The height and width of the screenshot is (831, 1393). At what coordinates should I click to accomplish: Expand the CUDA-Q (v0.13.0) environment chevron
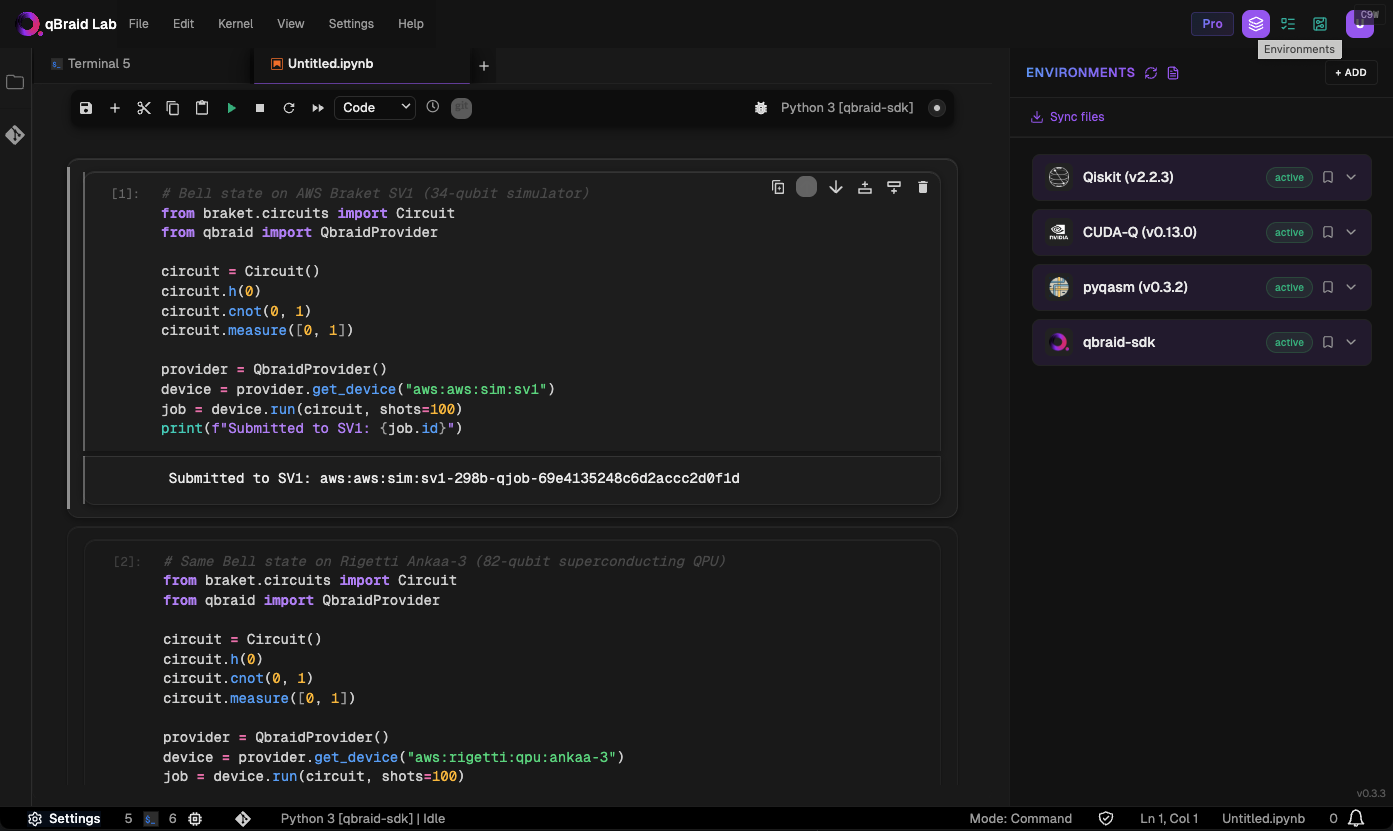(1351, 232)
